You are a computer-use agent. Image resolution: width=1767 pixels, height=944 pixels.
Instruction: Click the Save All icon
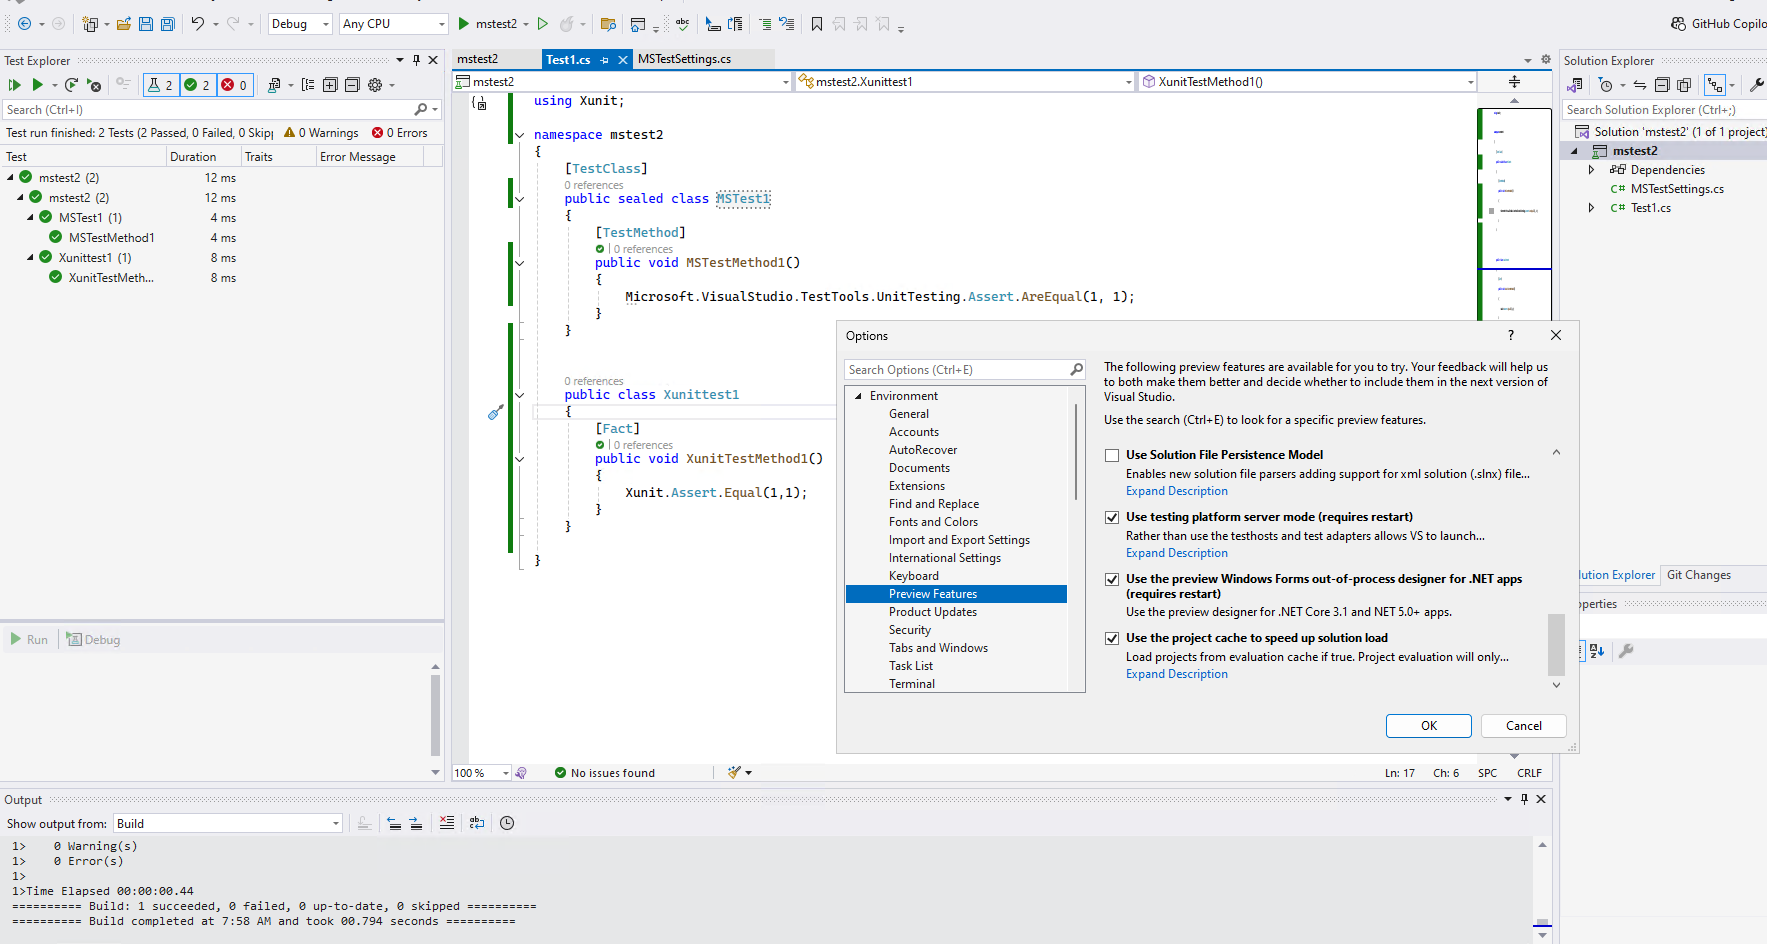pyautogui.click(x=168, y=24)
